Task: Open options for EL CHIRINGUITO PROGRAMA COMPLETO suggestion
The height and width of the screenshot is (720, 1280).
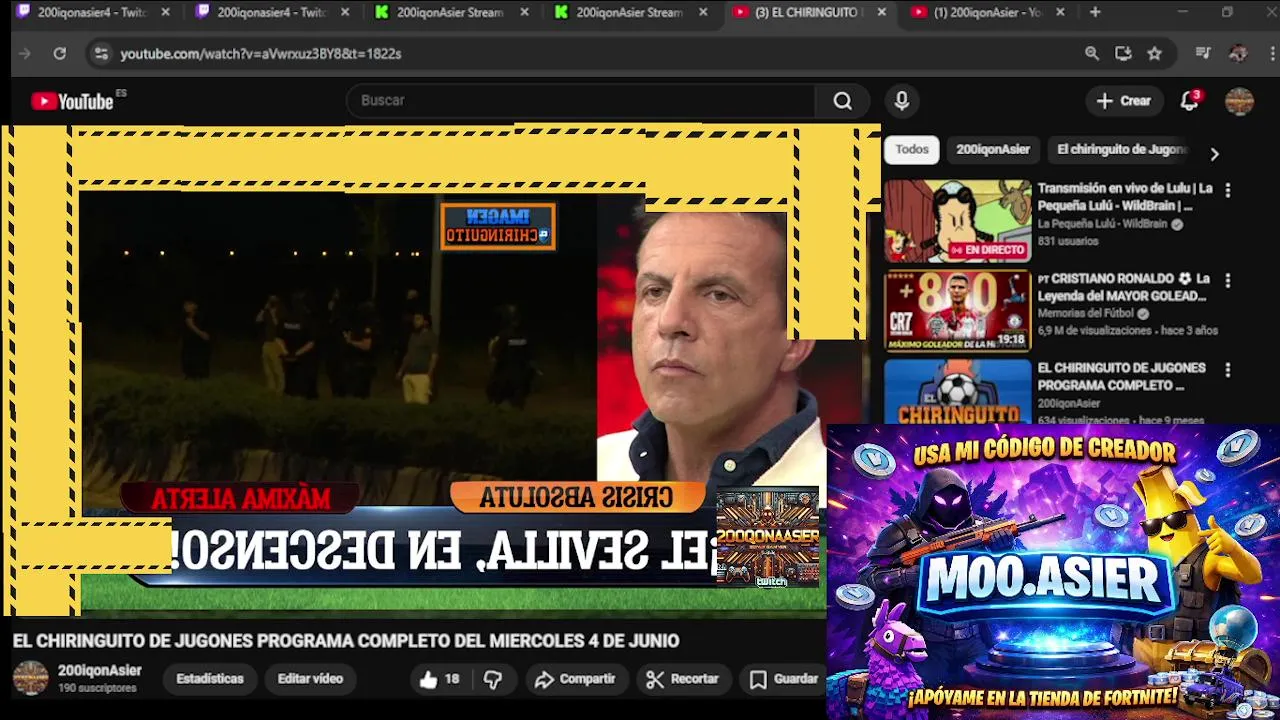Action: click(x=1228, y=370)
